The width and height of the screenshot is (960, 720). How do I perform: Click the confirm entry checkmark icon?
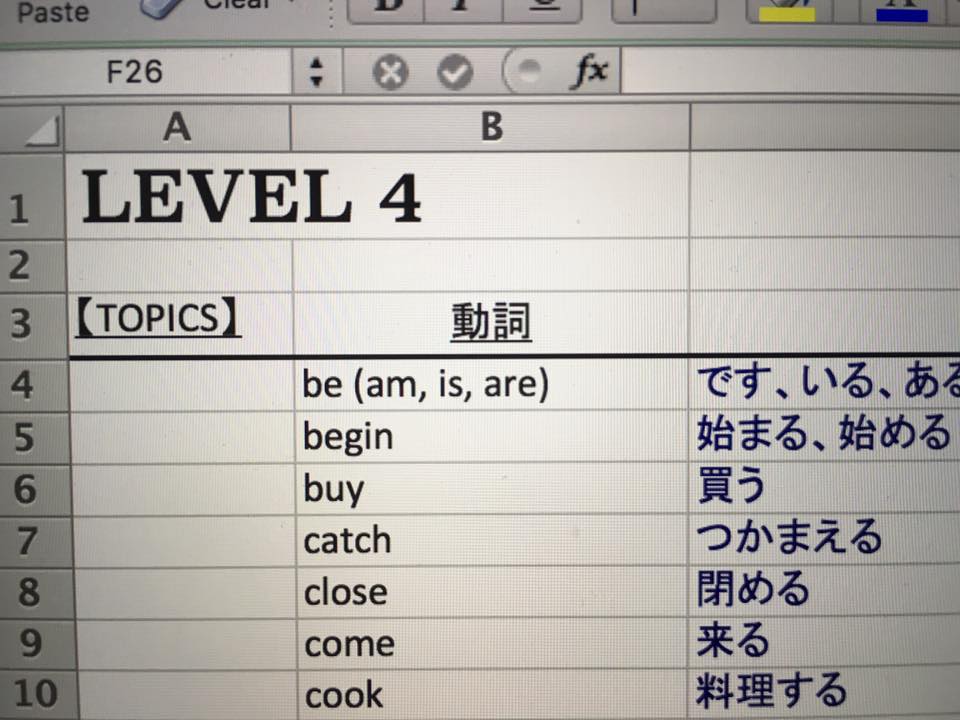[455, 72]
